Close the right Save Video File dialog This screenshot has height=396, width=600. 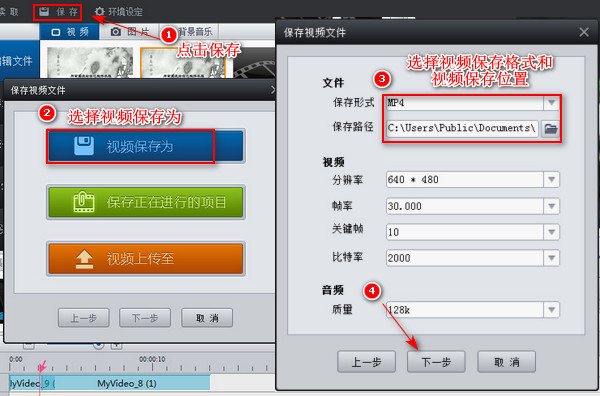584,32
